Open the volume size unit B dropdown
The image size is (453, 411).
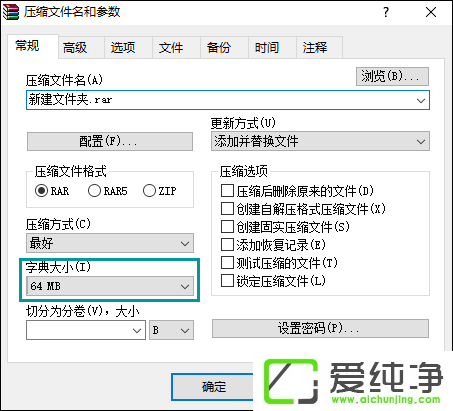click(171, 330)
